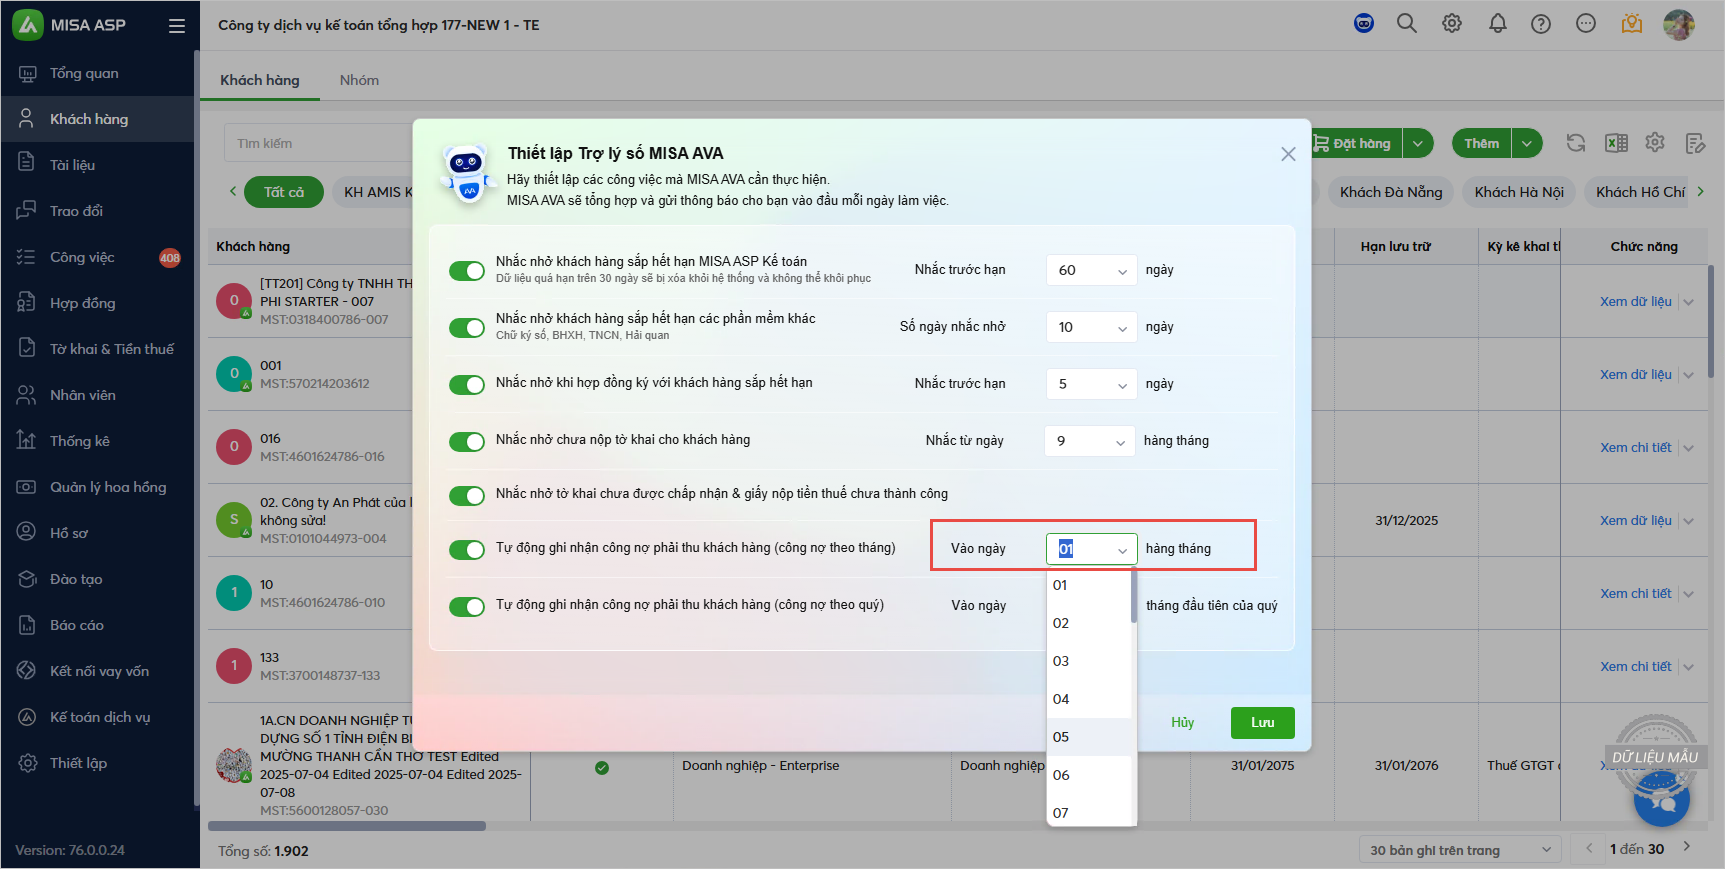The height and width of the screenshot is (869, 1725).
Task: Switch to the Nhóm tab
Action: pos(359,80)
